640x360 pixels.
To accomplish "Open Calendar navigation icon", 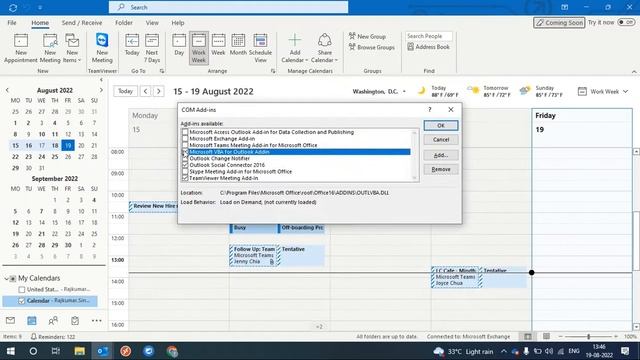I will point(32,320).
